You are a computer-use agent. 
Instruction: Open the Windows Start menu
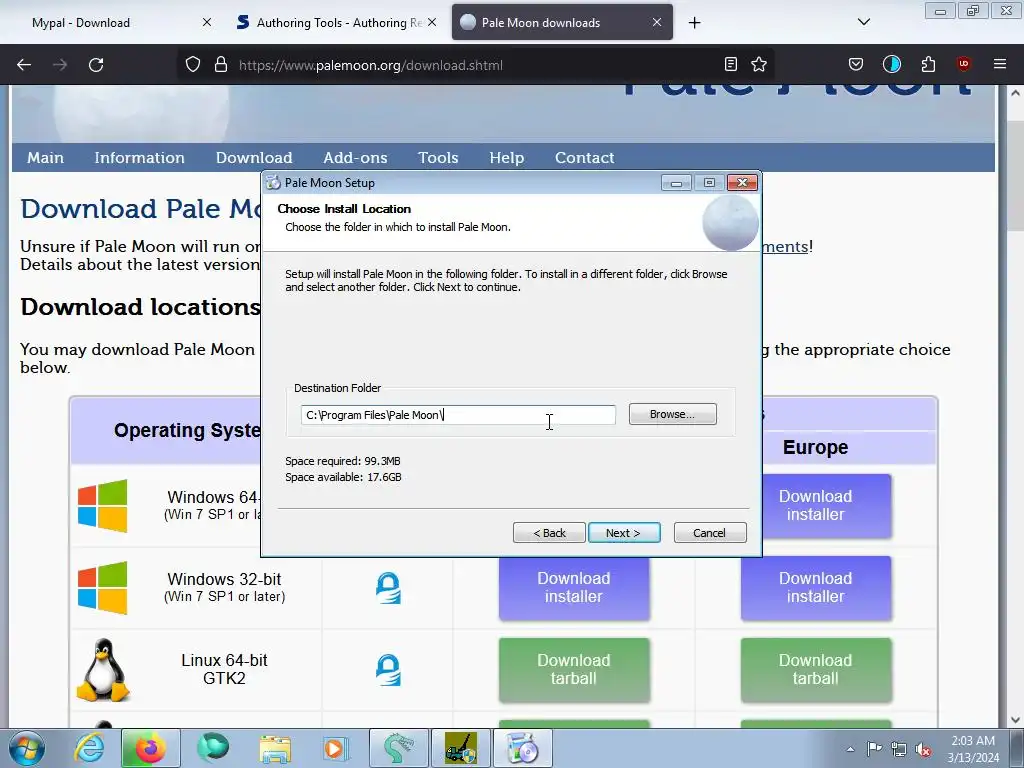coord(26,748)
